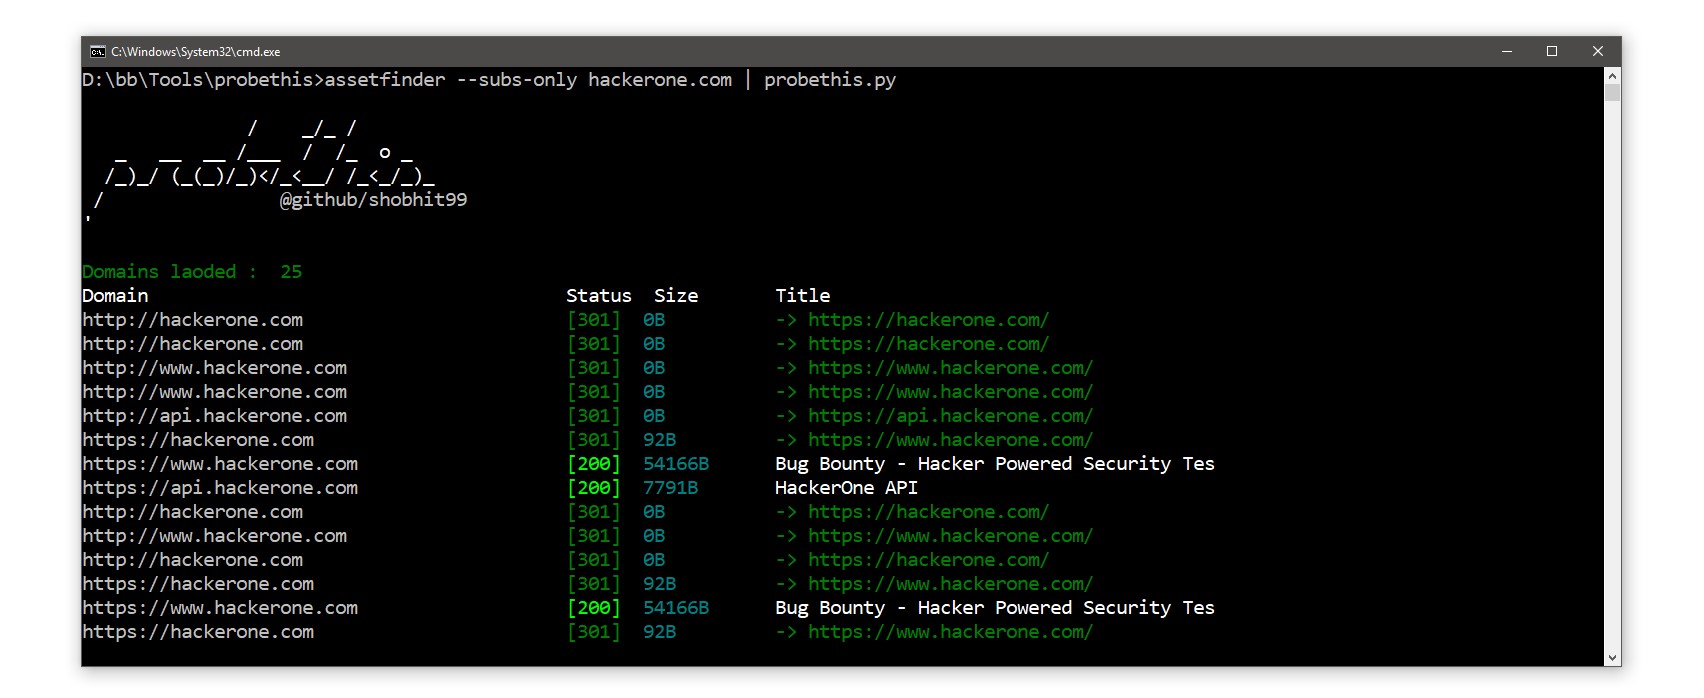
Task: Click probethis.py in the command line
Action: (x=830, y=80)
